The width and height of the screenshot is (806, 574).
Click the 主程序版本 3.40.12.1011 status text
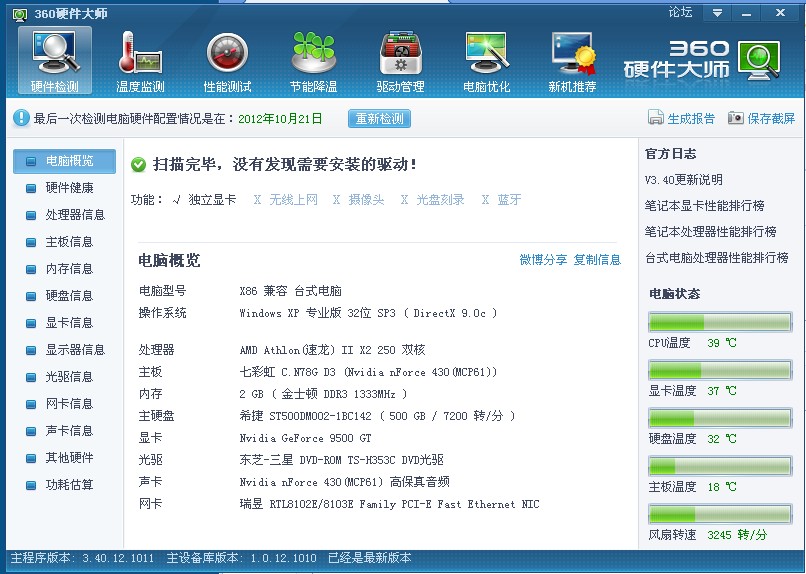pos(82,558)
